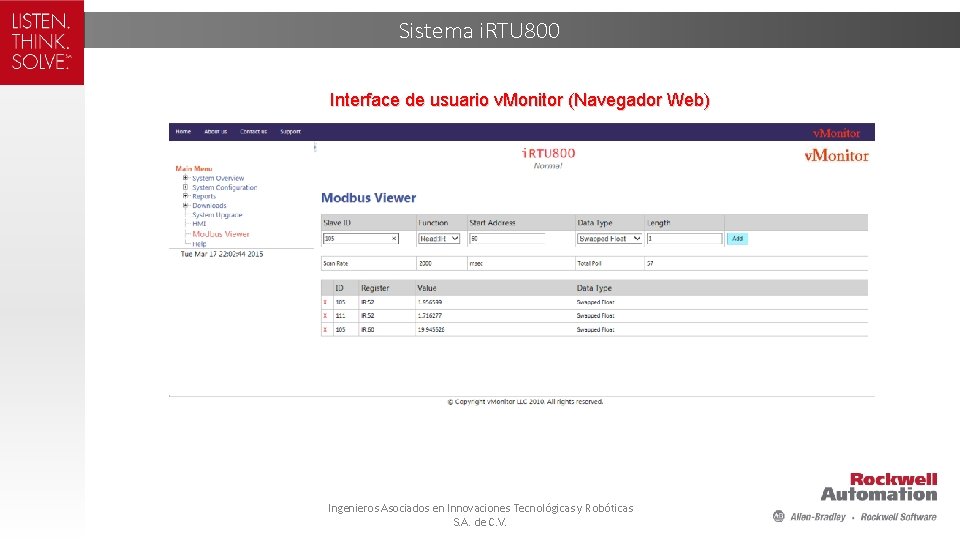
Task: Delete the row with value ending 6599
Action: [325, 302]
